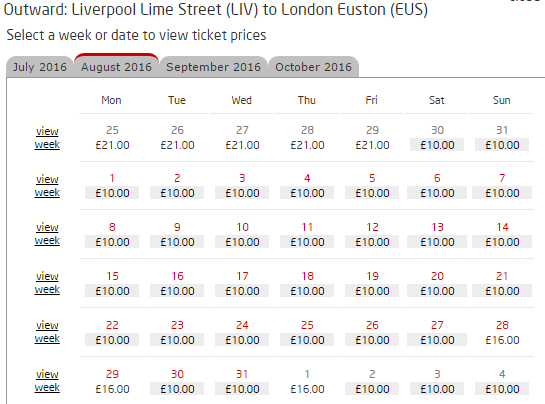The image size is (545, 404).
Task: Switch to the July 2016 tab
Action: click(x=40, y=67)
